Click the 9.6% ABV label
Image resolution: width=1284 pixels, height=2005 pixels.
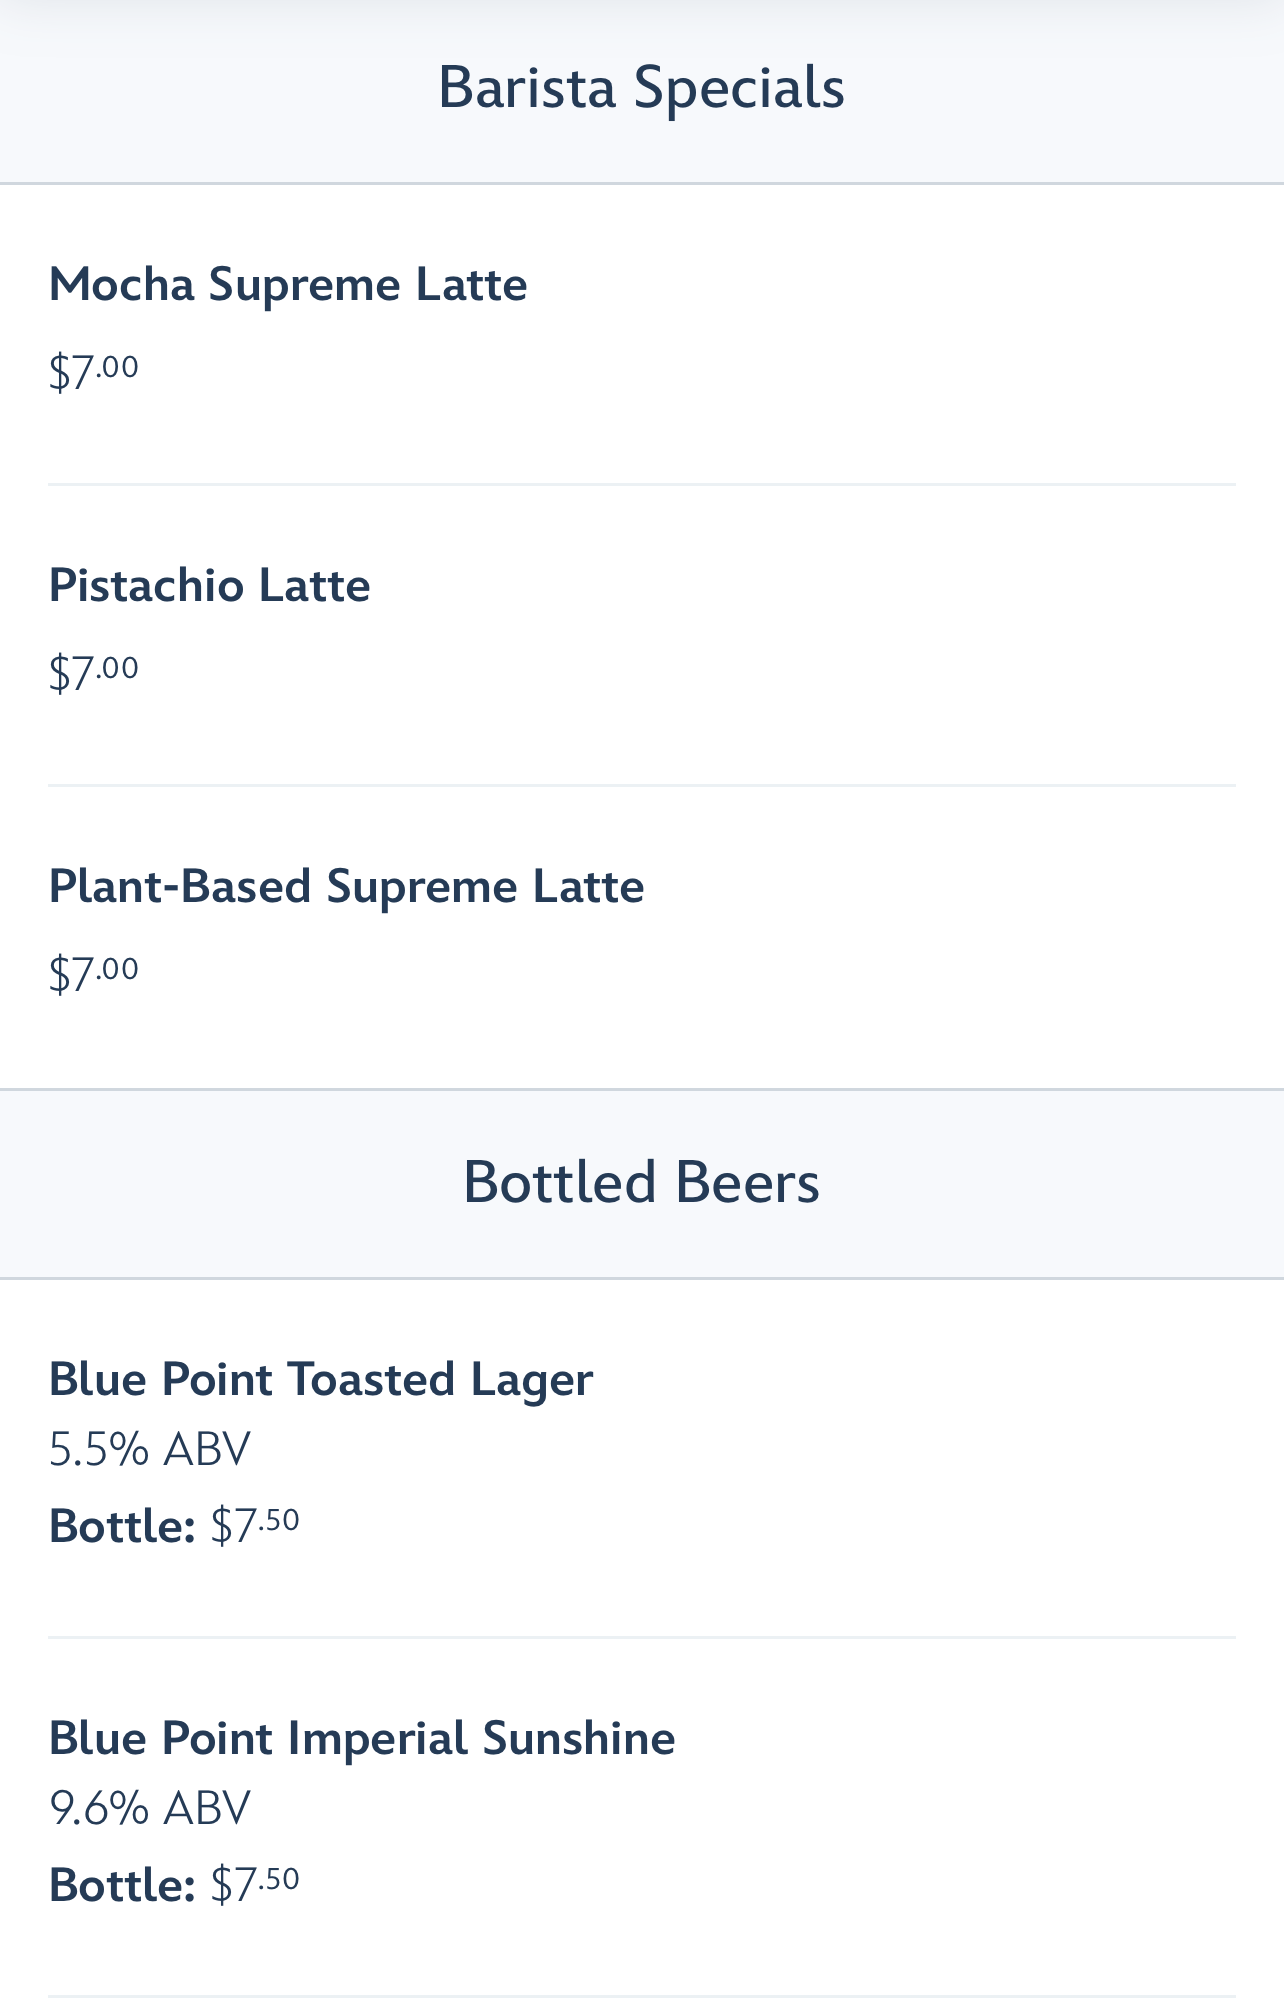(150, 1808)
